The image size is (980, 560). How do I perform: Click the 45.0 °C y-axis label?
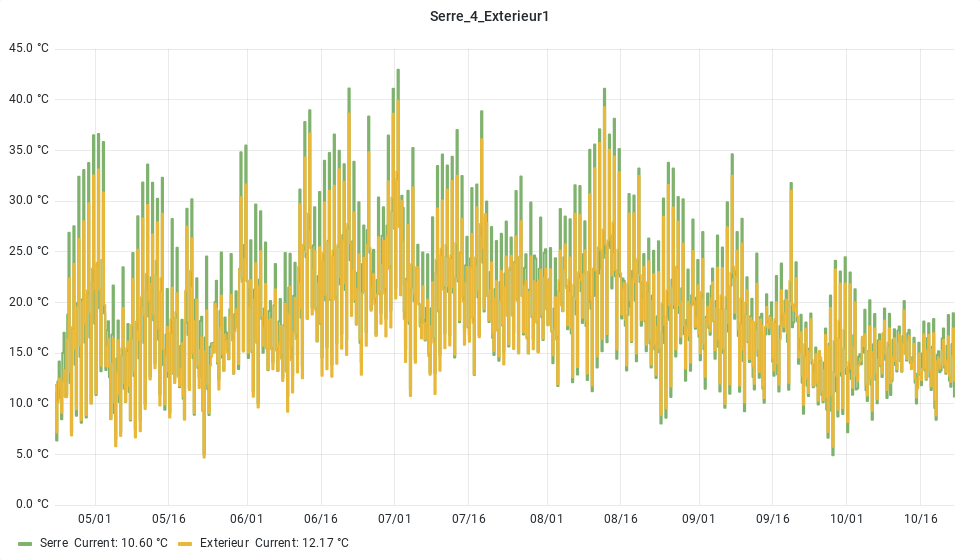[x=29, y=48]
